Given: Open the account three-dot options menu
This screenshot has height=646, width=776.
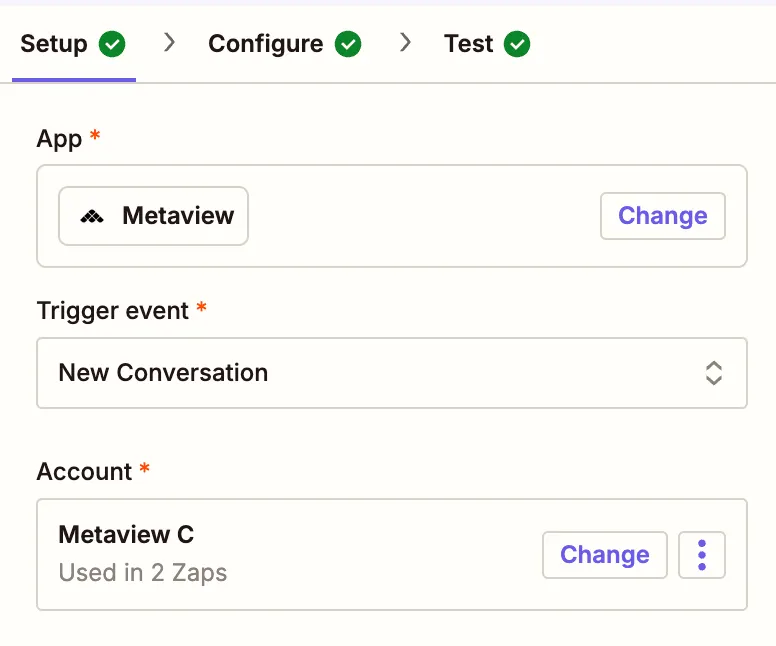Looking at the screenshot, I should (x=702, y=555).
